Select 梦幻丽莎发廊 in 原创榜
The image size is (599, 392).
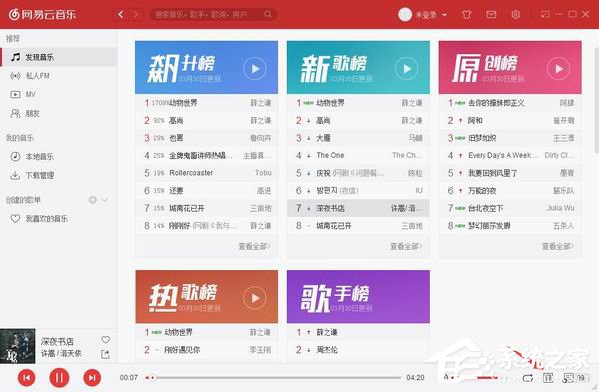click(510, 226)
